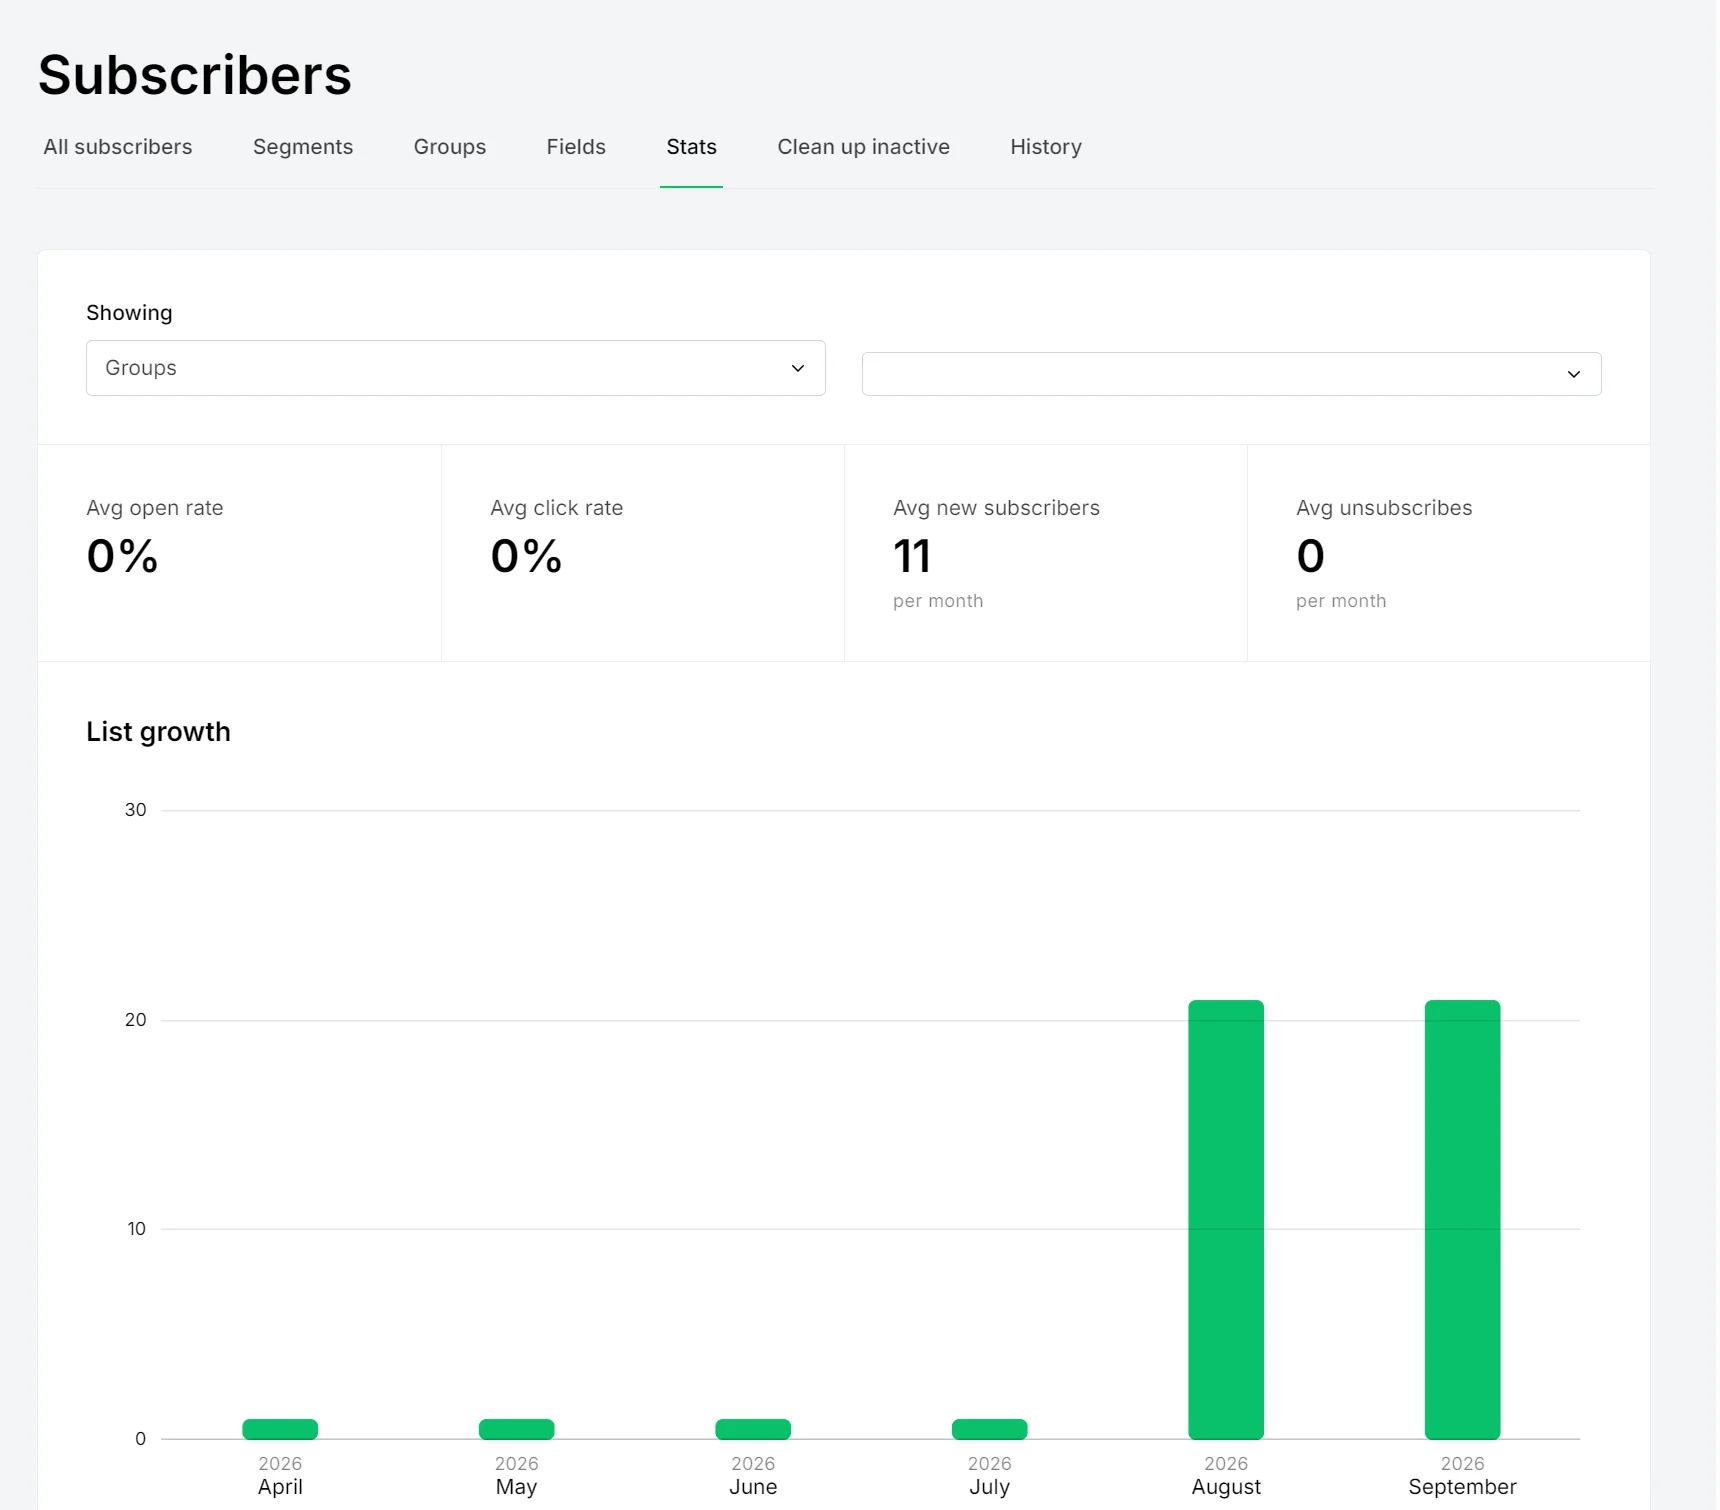Click the Avg unsubscribes value 0
Image resolution: width=1720 pixels, height=1510 pixels.
tap(1310, 556)
